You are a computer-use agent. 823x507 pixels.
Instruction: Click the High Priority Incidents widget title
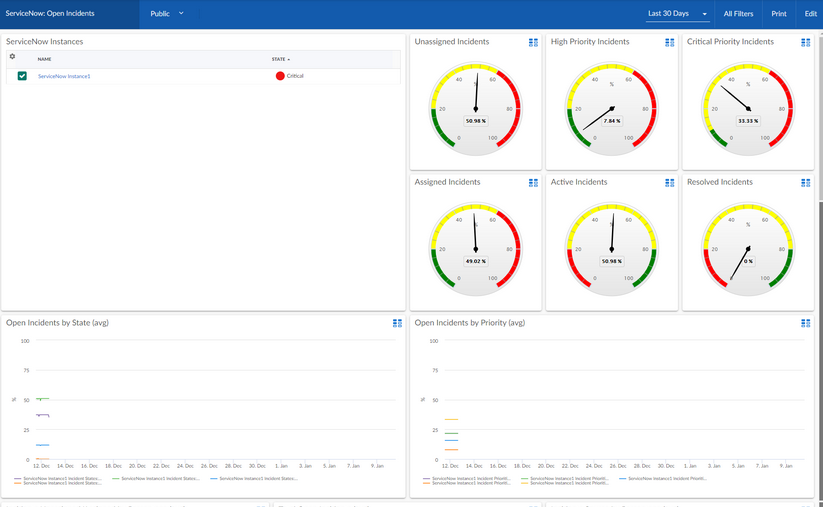(x=589, y=41)
